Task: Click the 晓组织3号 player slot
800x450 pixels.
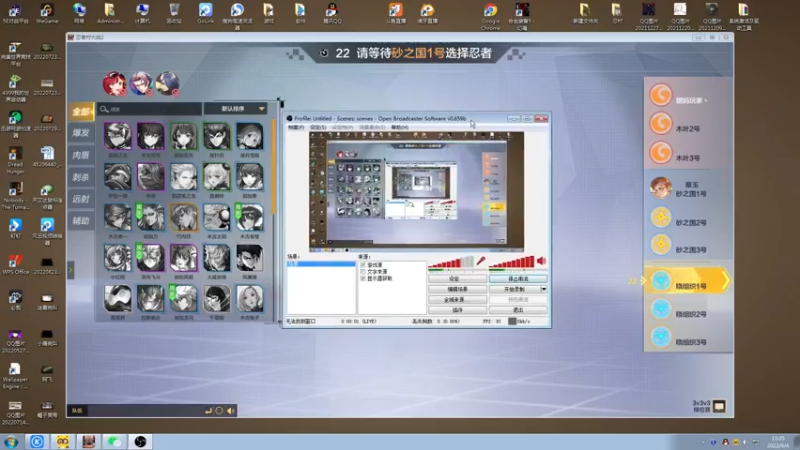Action: [688, 338]
